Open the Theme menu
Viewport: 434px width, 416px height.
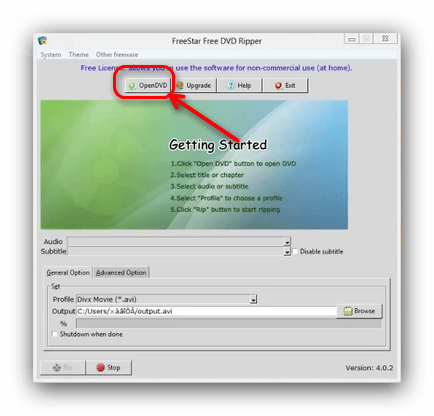tap(79, 55)
